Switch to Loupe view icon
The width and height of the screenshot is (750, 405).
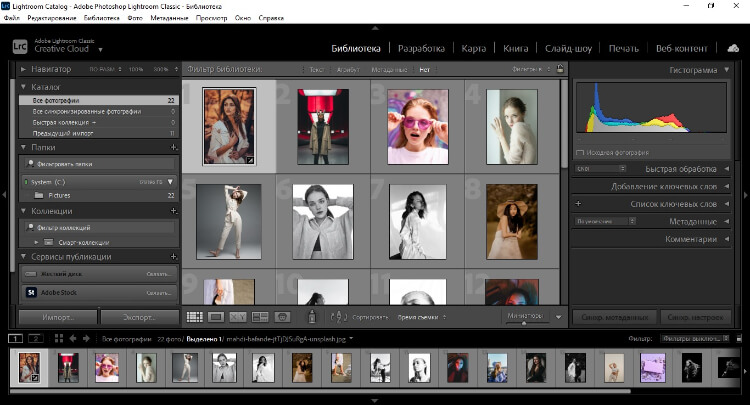[216, 316]
